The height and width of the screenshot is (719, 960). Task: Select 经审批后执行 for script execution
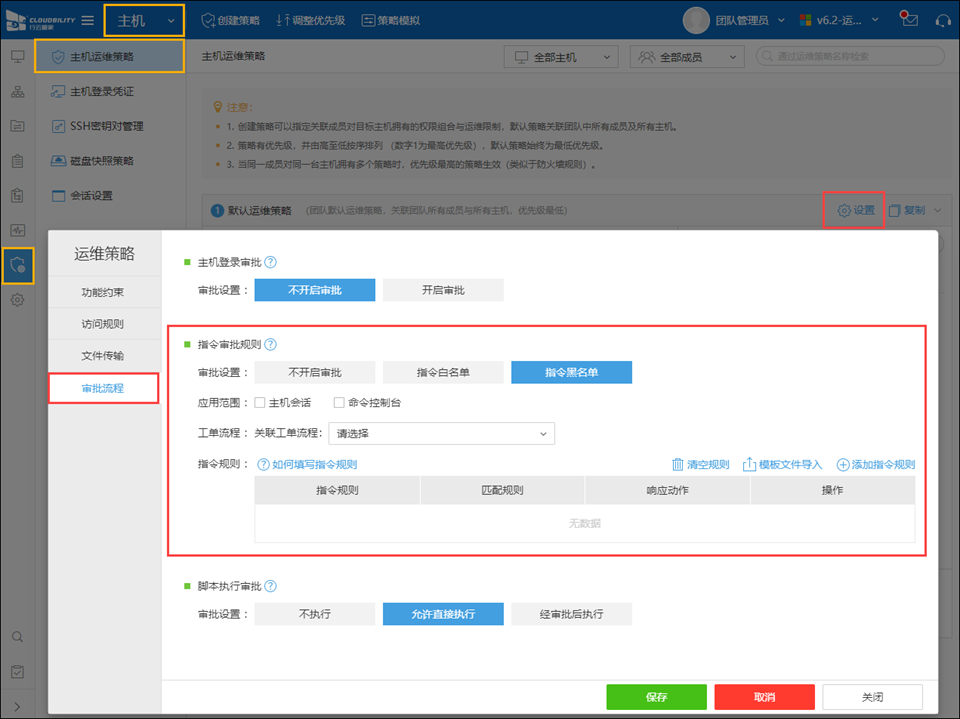[571, 614]
